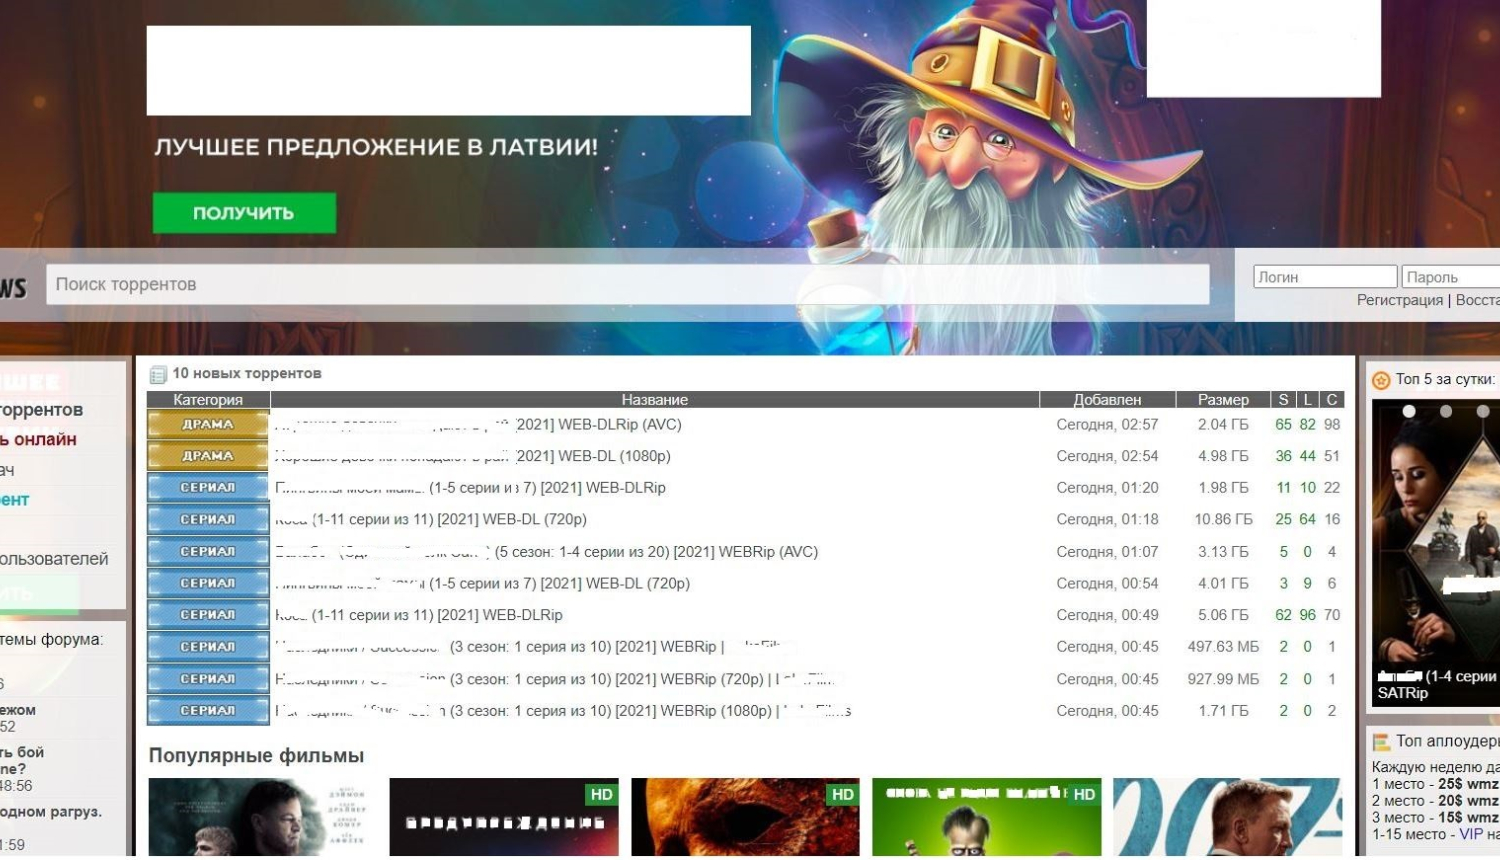1500x860 pixels.
Task: Click the ДРАМА badge on the 2.04 ГБ row
Action: (208, 424)
